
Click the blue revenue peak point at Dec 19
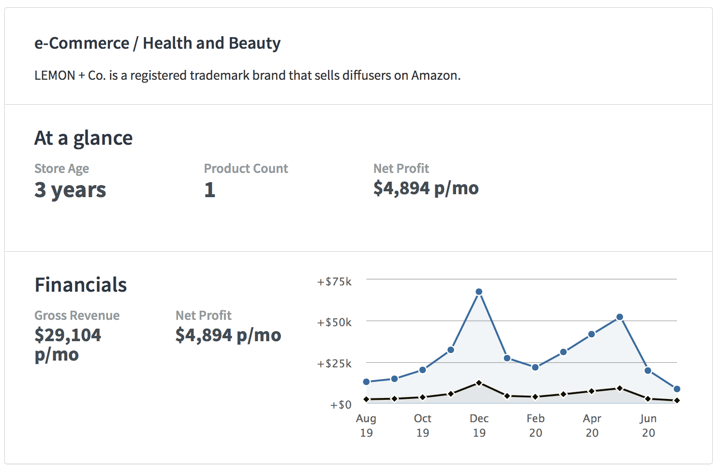pos(479,292)
